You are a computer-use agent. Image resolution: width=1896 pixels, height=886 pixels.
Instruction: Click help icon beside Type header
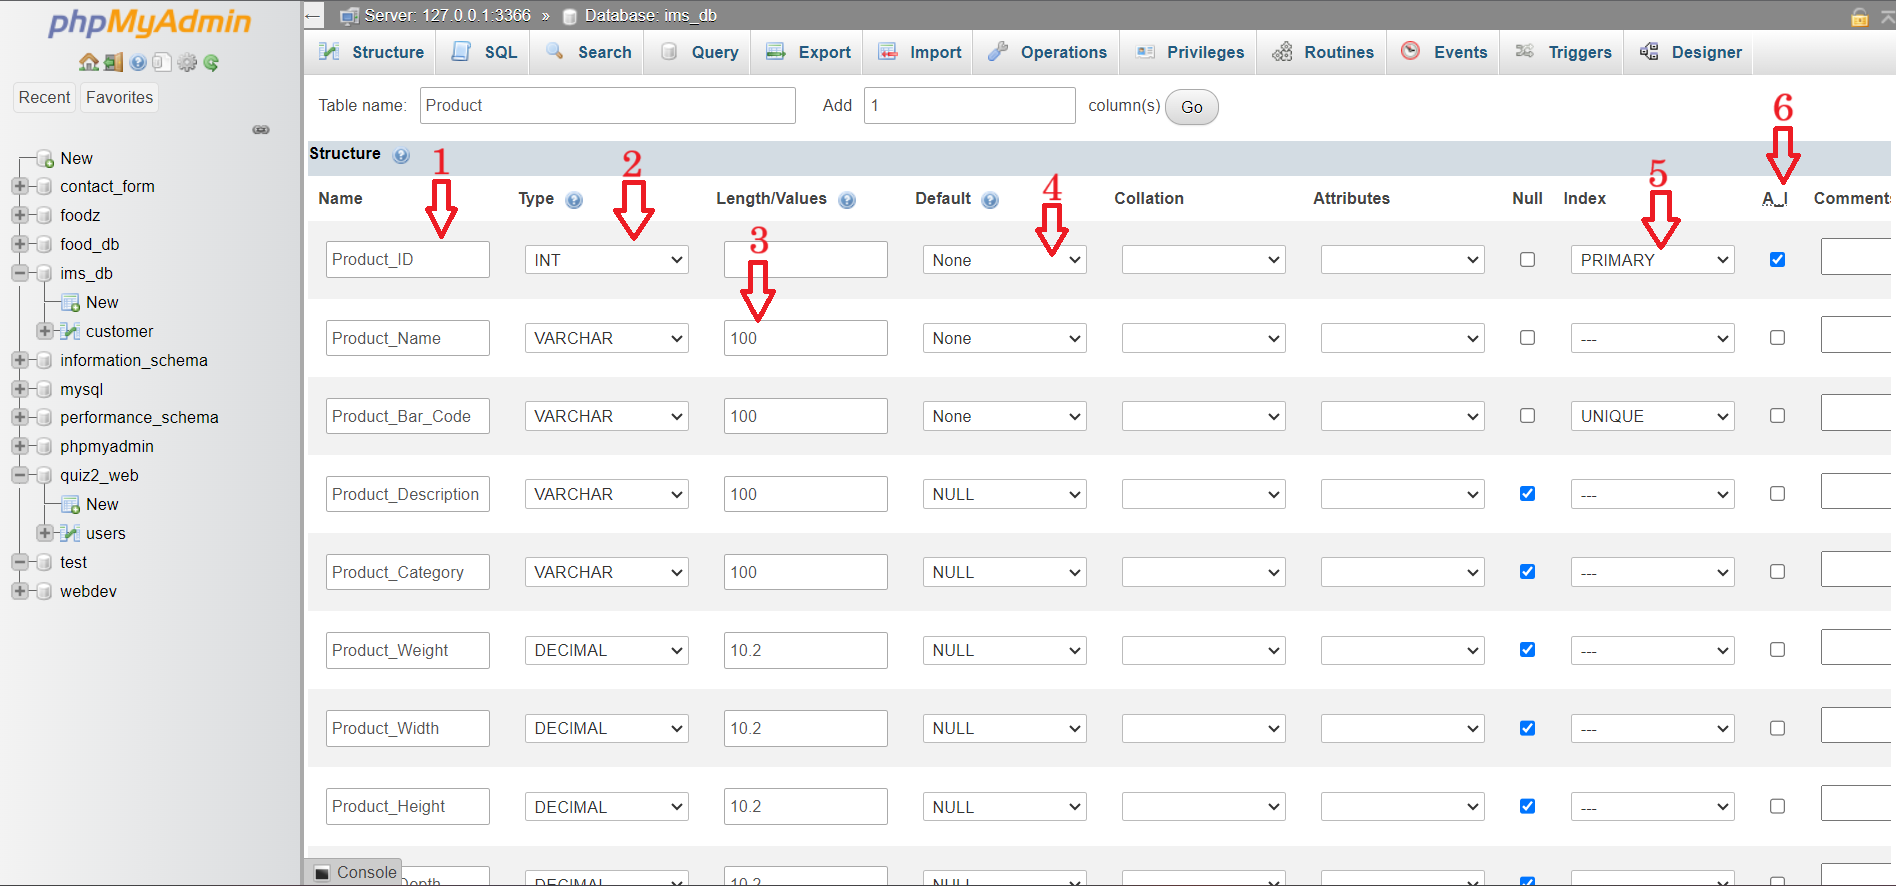click(x=574, y=200)
